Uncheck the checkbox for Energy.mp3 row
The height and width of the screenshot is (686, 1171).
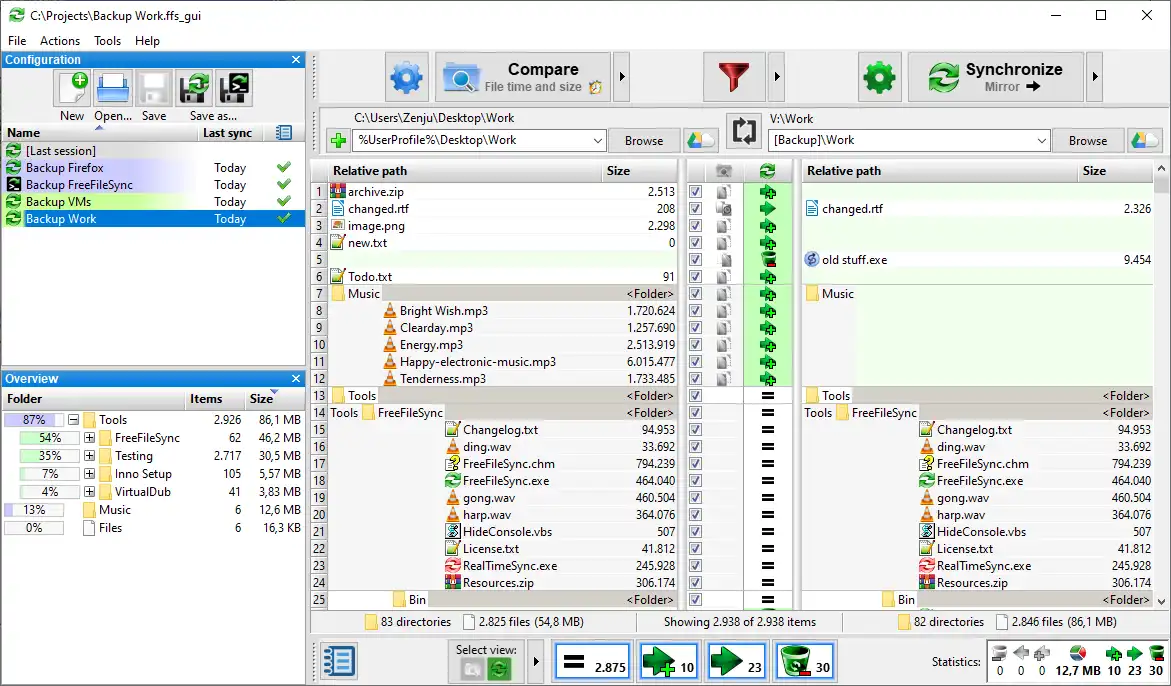coord(695,345)
